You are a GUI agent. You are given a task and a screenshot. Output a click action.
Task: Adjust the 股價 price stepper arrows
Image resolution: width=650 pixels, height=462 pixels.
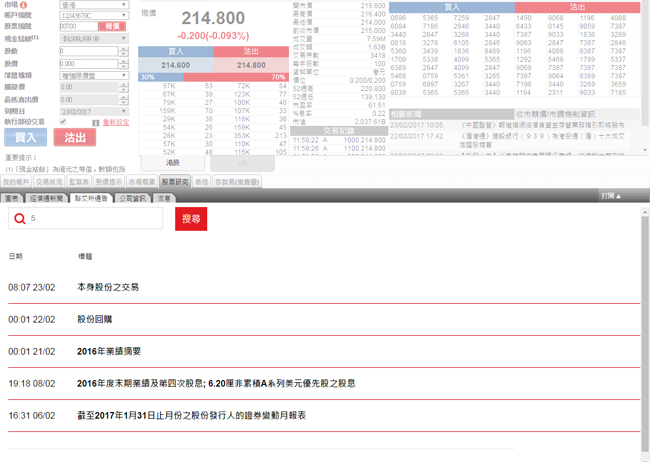point(123,62)
